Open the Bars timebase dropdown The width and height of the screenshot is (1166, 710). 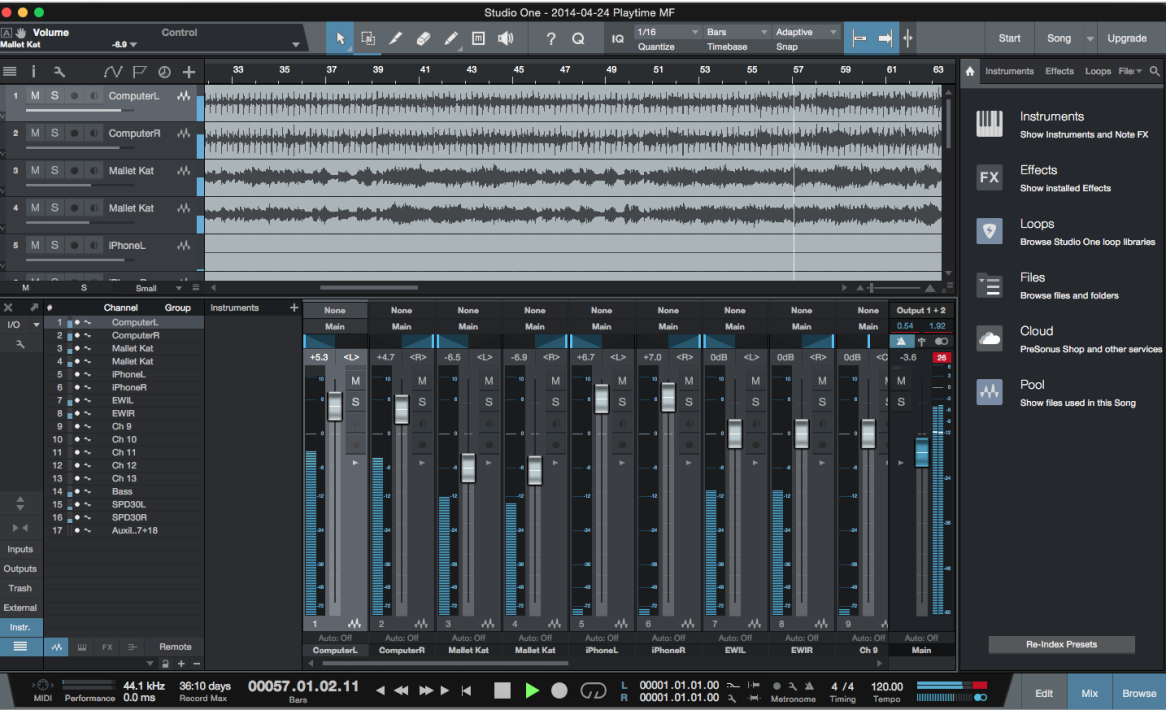736,32
